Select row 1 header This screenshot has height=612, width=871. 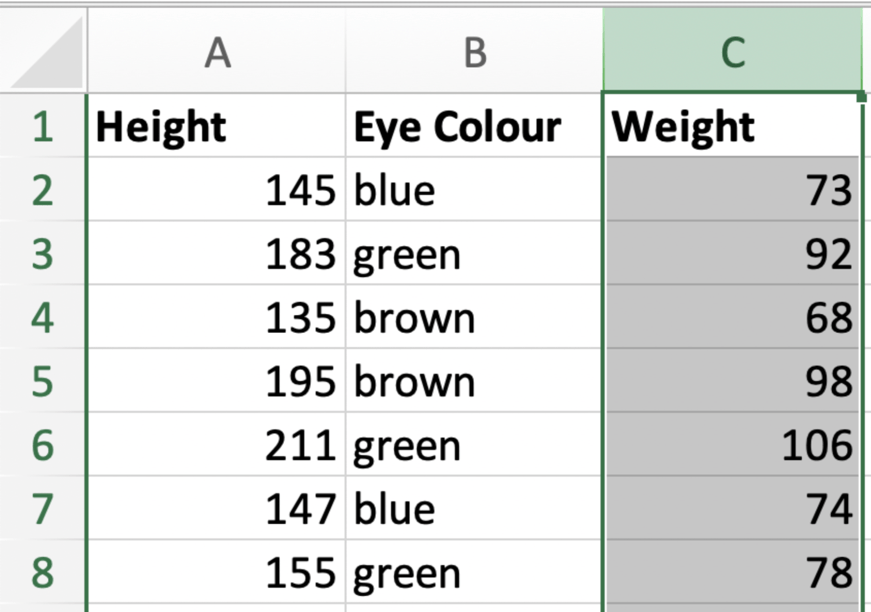tap(43, 126)
